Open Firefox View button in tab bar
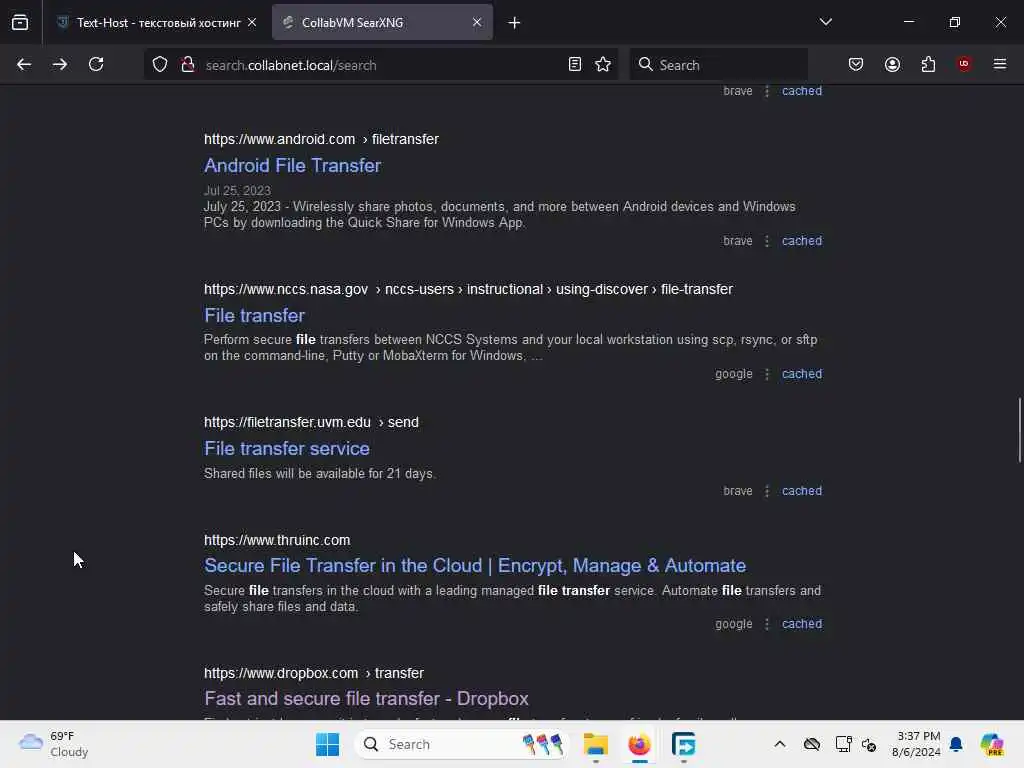The height and width of the screenshot is (768, 1024). click(20, 23)
